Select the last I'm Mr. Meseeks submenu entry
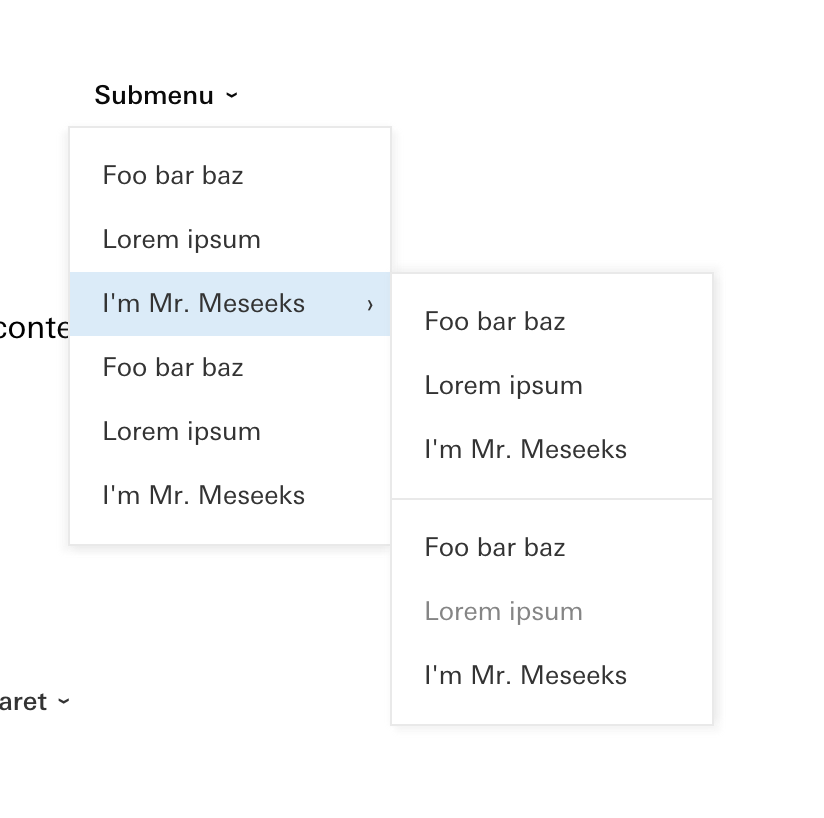The image size is (824, 818). coord(526,675)
